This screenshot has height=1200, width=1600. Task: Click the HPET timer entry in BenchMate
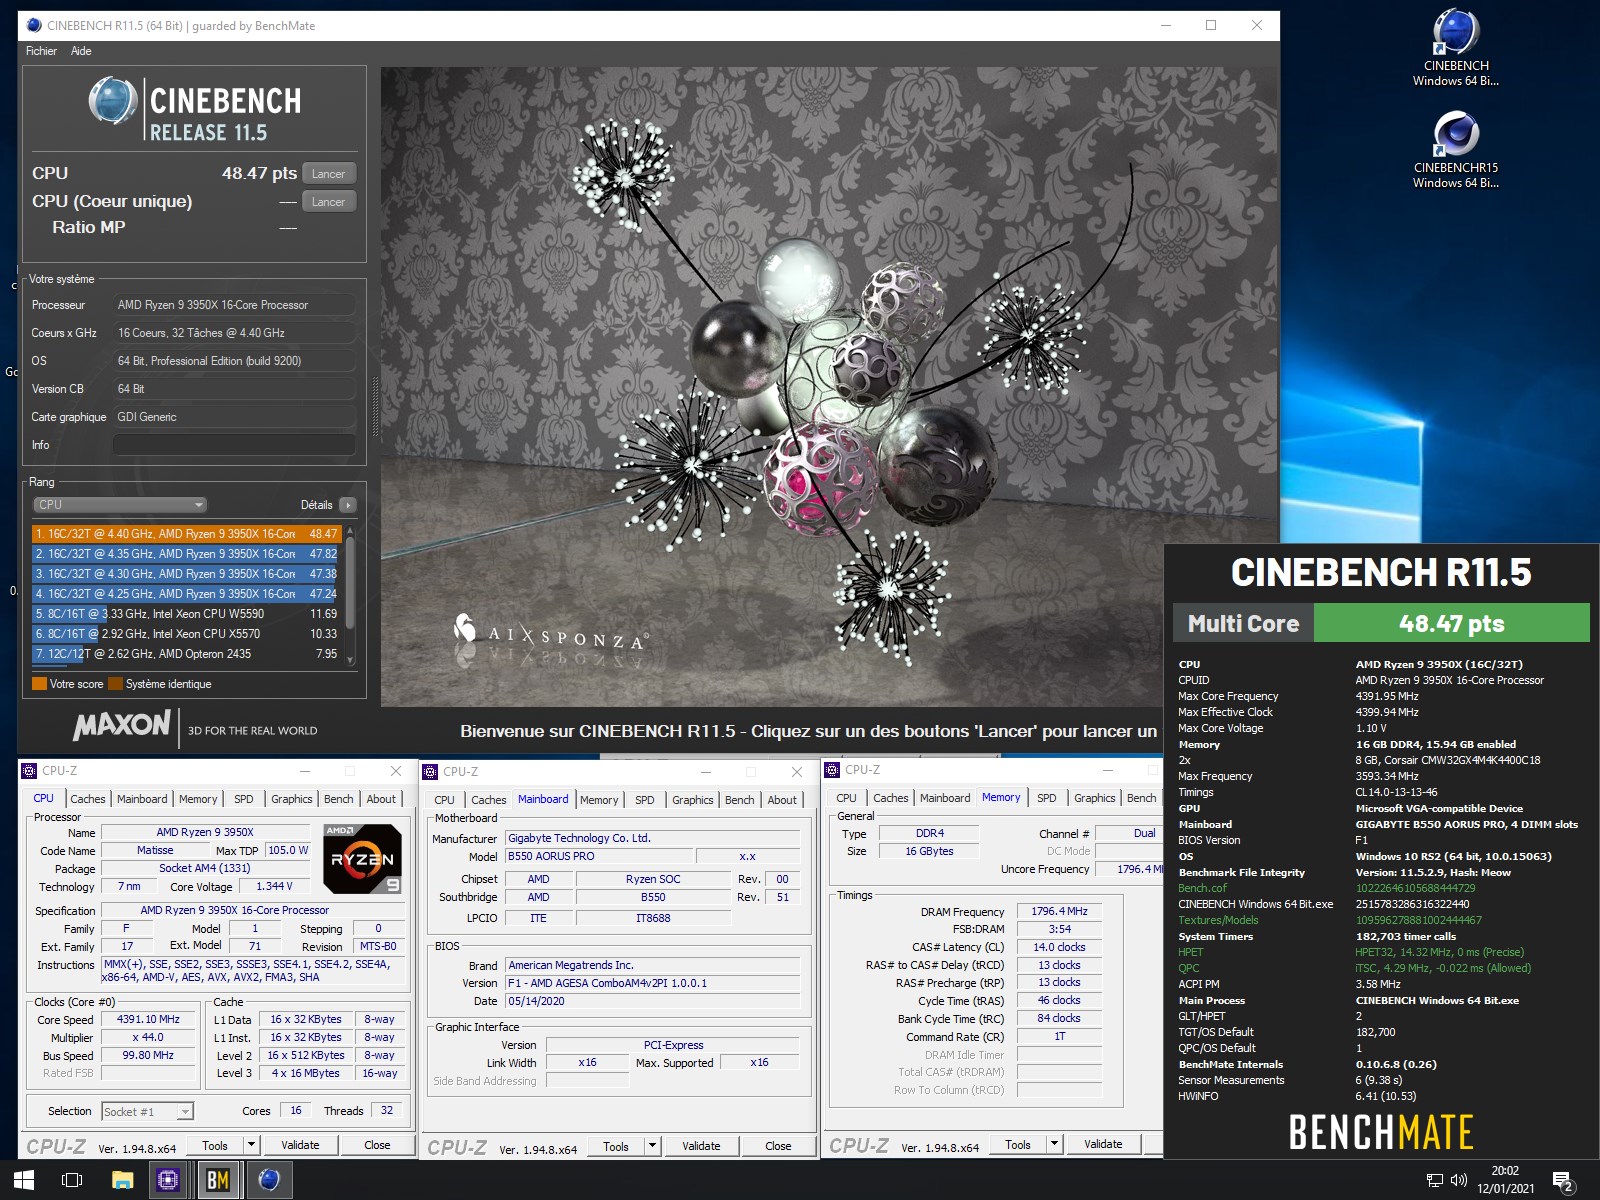click(1190, 952)
